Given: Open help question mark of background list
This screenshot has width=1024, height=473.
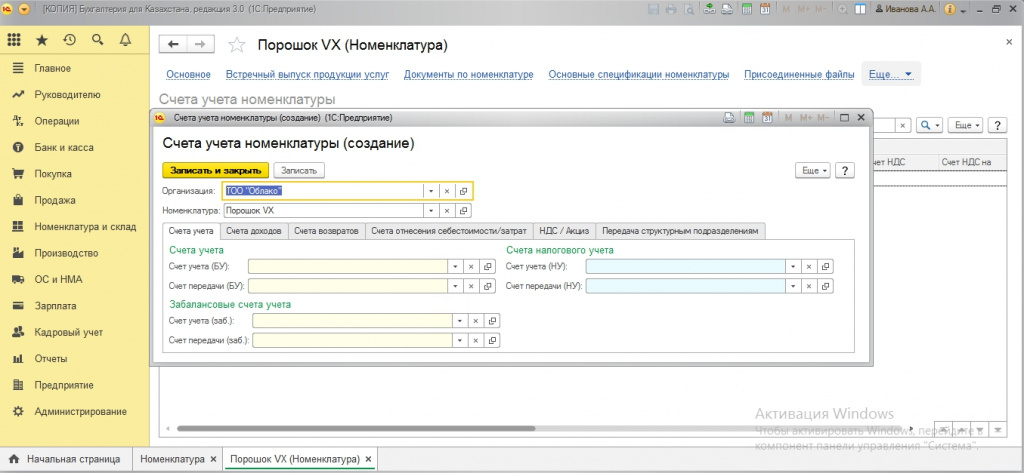Looking at the screenshot, I should pyautogui.click(x=997, y=125).
